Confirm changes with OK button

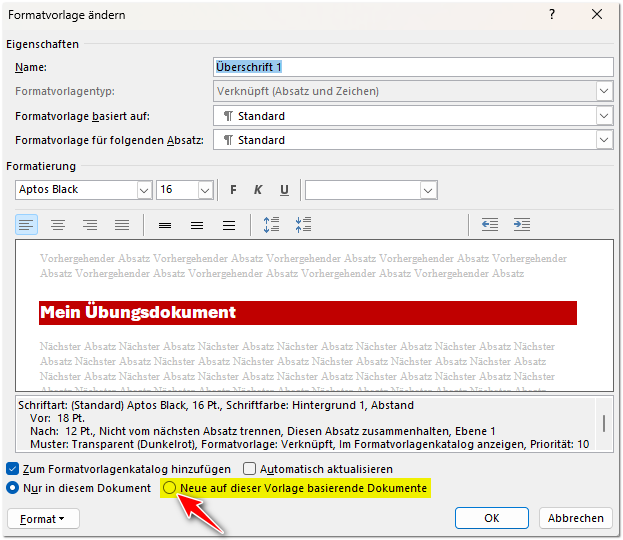(491, 518)
